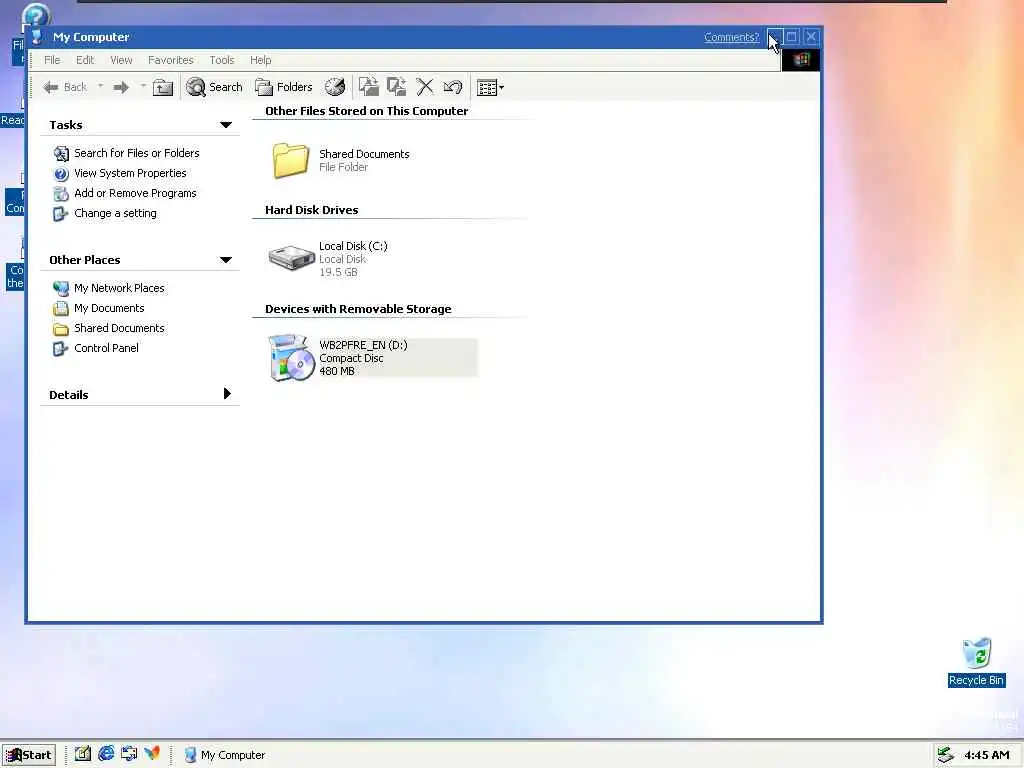Go up one folder level
This screenshot has height=768, width=1024.
click(163, 87)
